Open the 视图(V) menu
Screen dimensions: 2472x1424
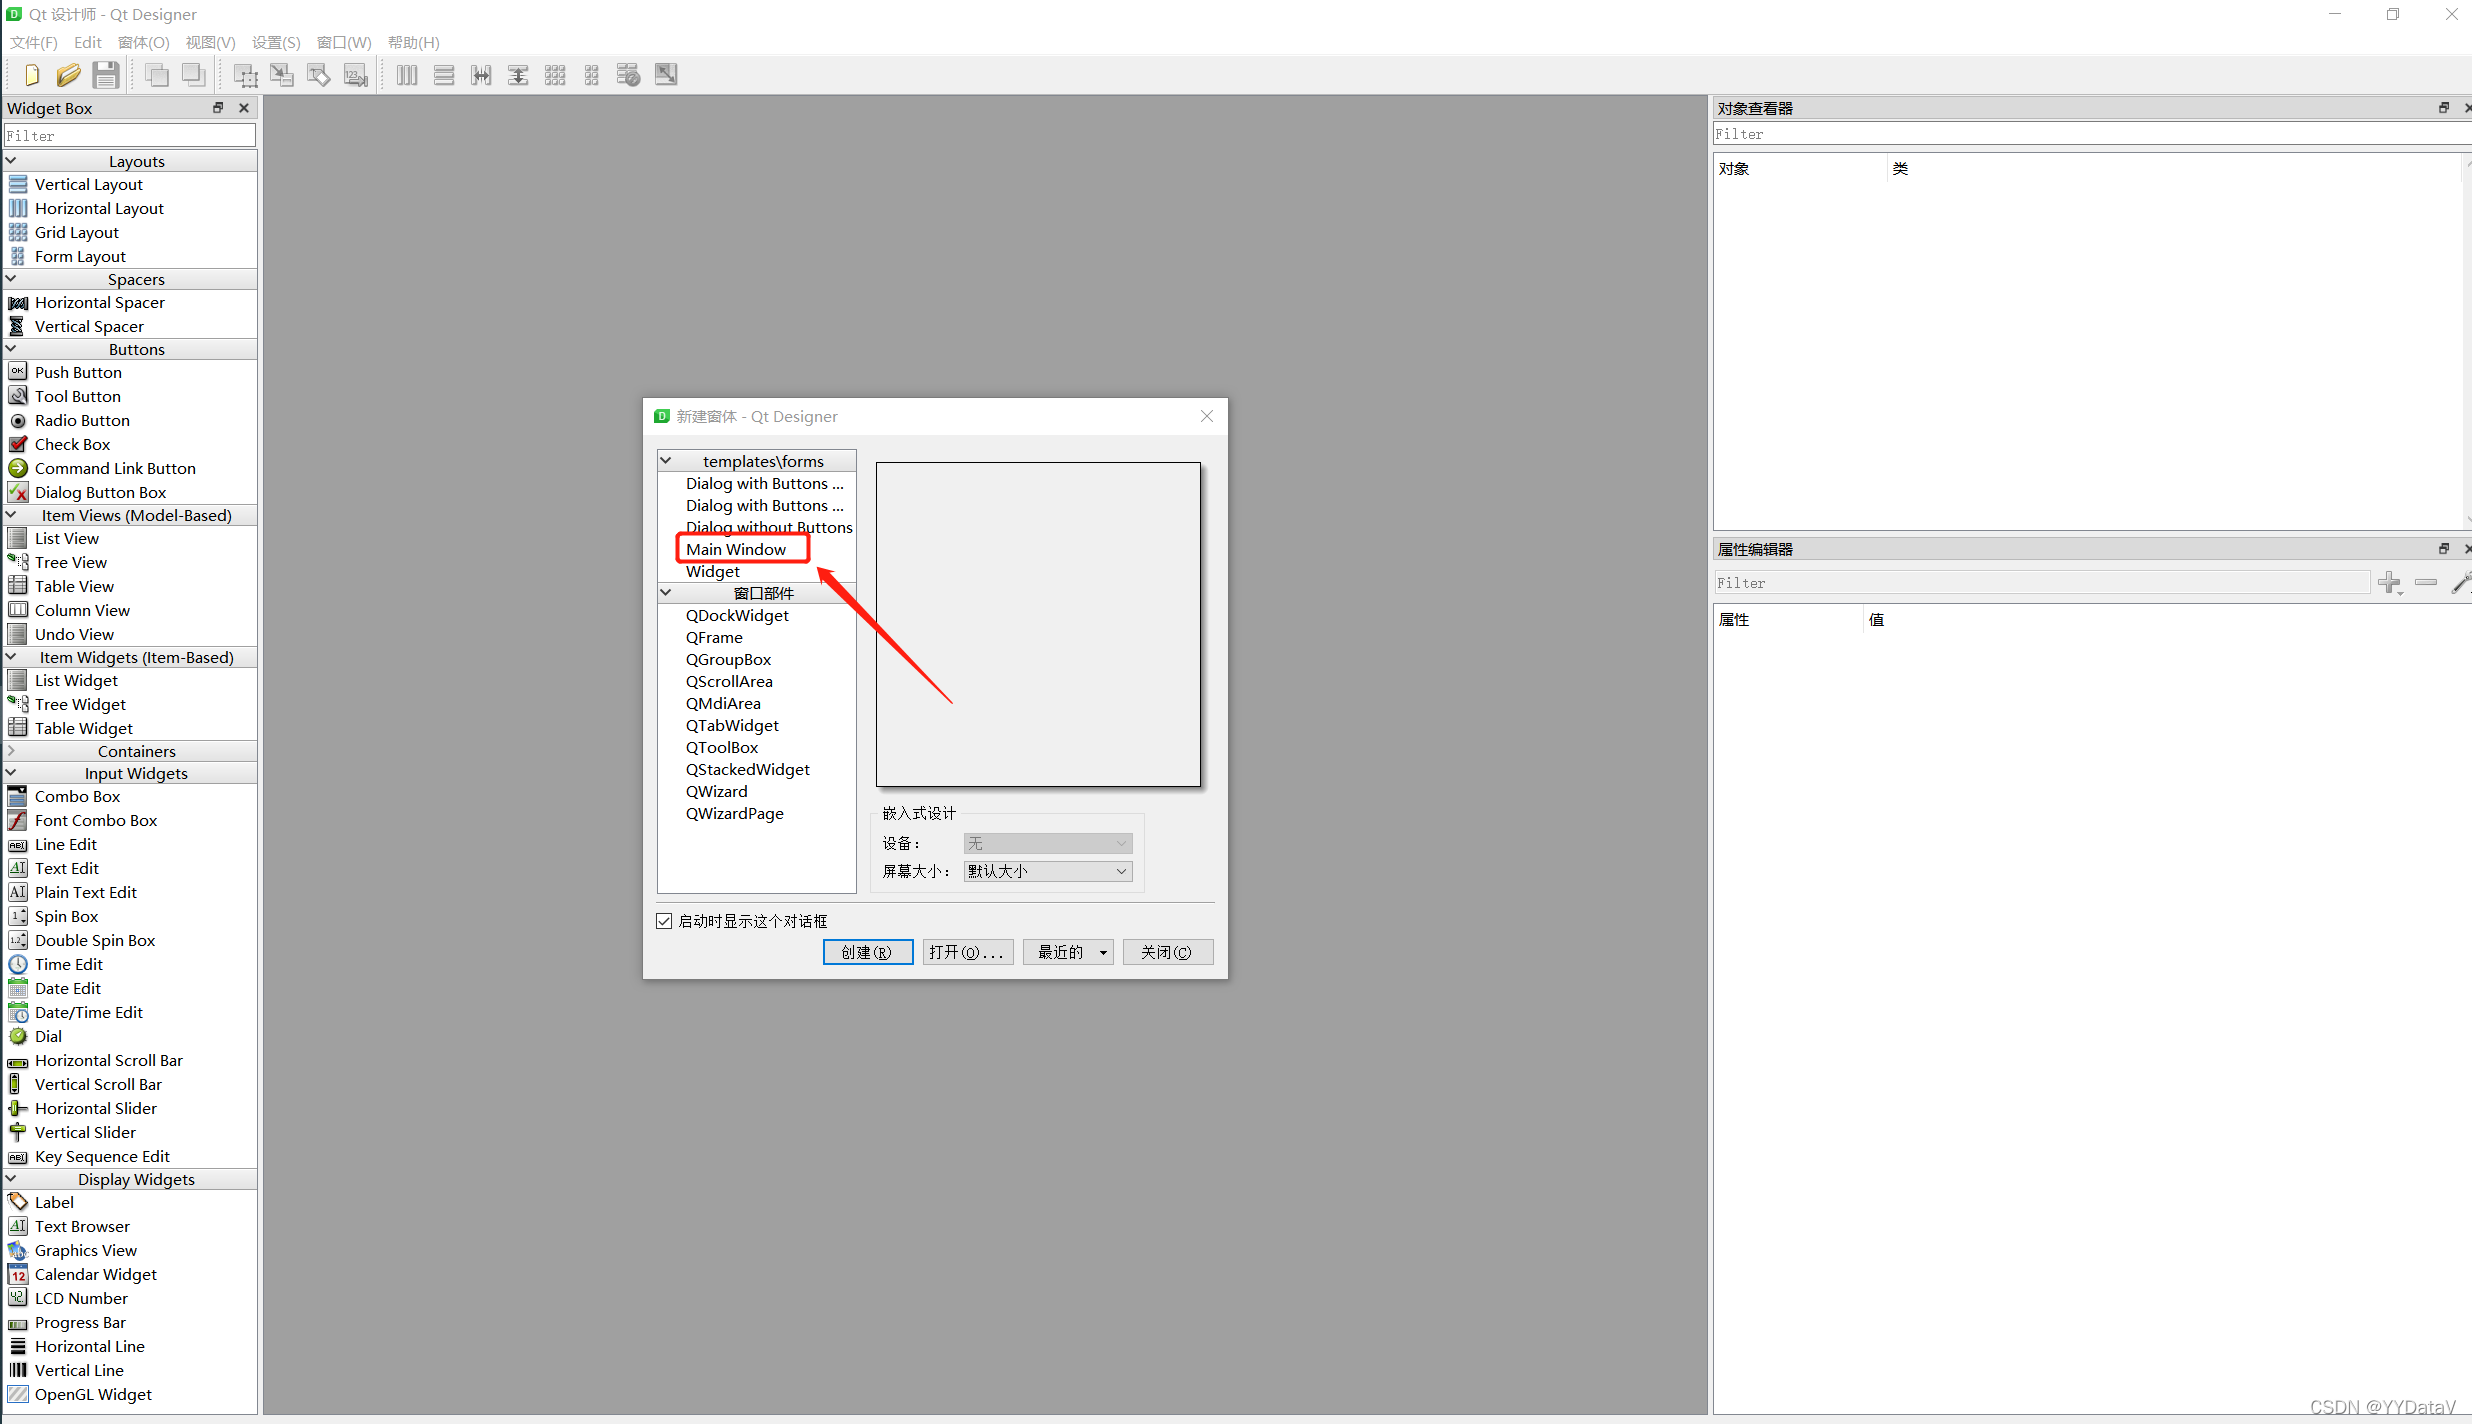pos(210,42)
